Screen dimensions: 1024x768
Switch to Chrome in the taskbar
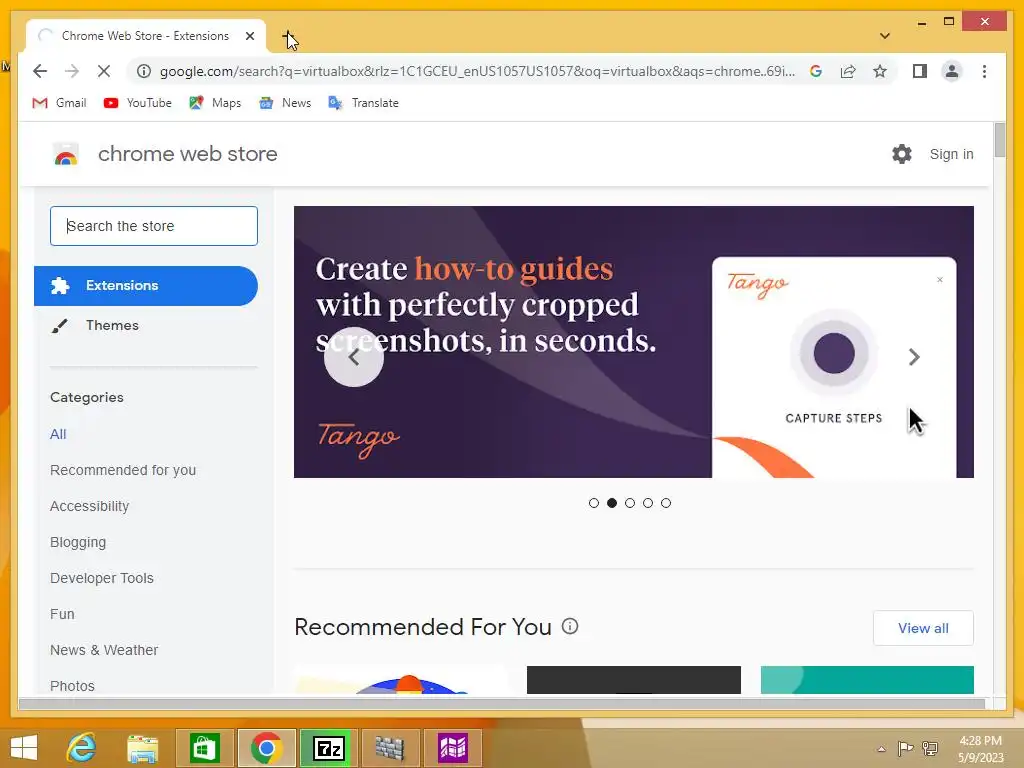click(266, 748)
